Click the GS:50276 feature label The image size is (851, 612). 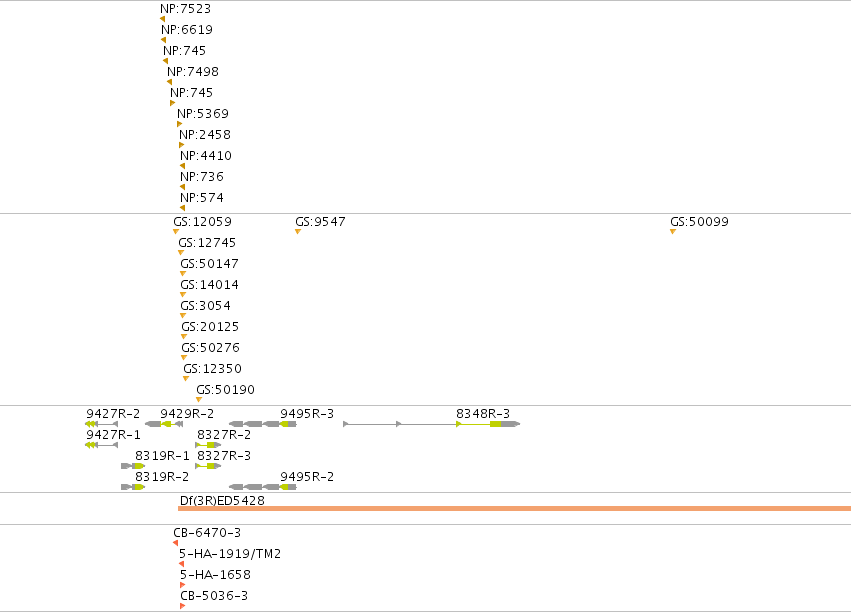click(211, 348)
